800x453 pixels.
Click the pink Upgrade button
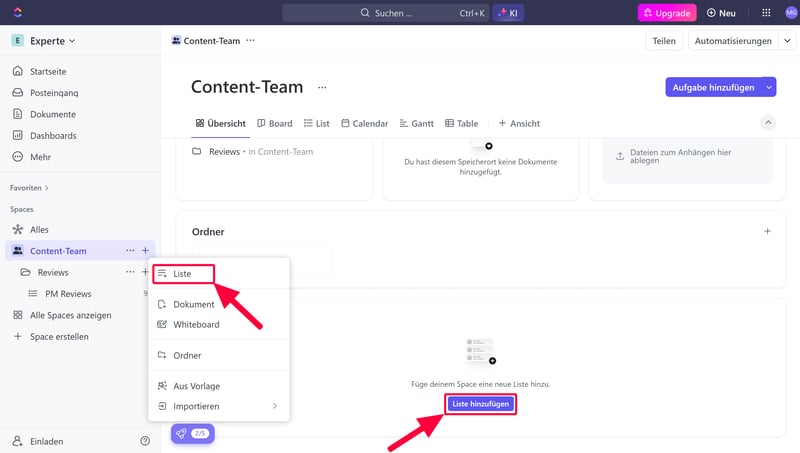pos(666,13)
